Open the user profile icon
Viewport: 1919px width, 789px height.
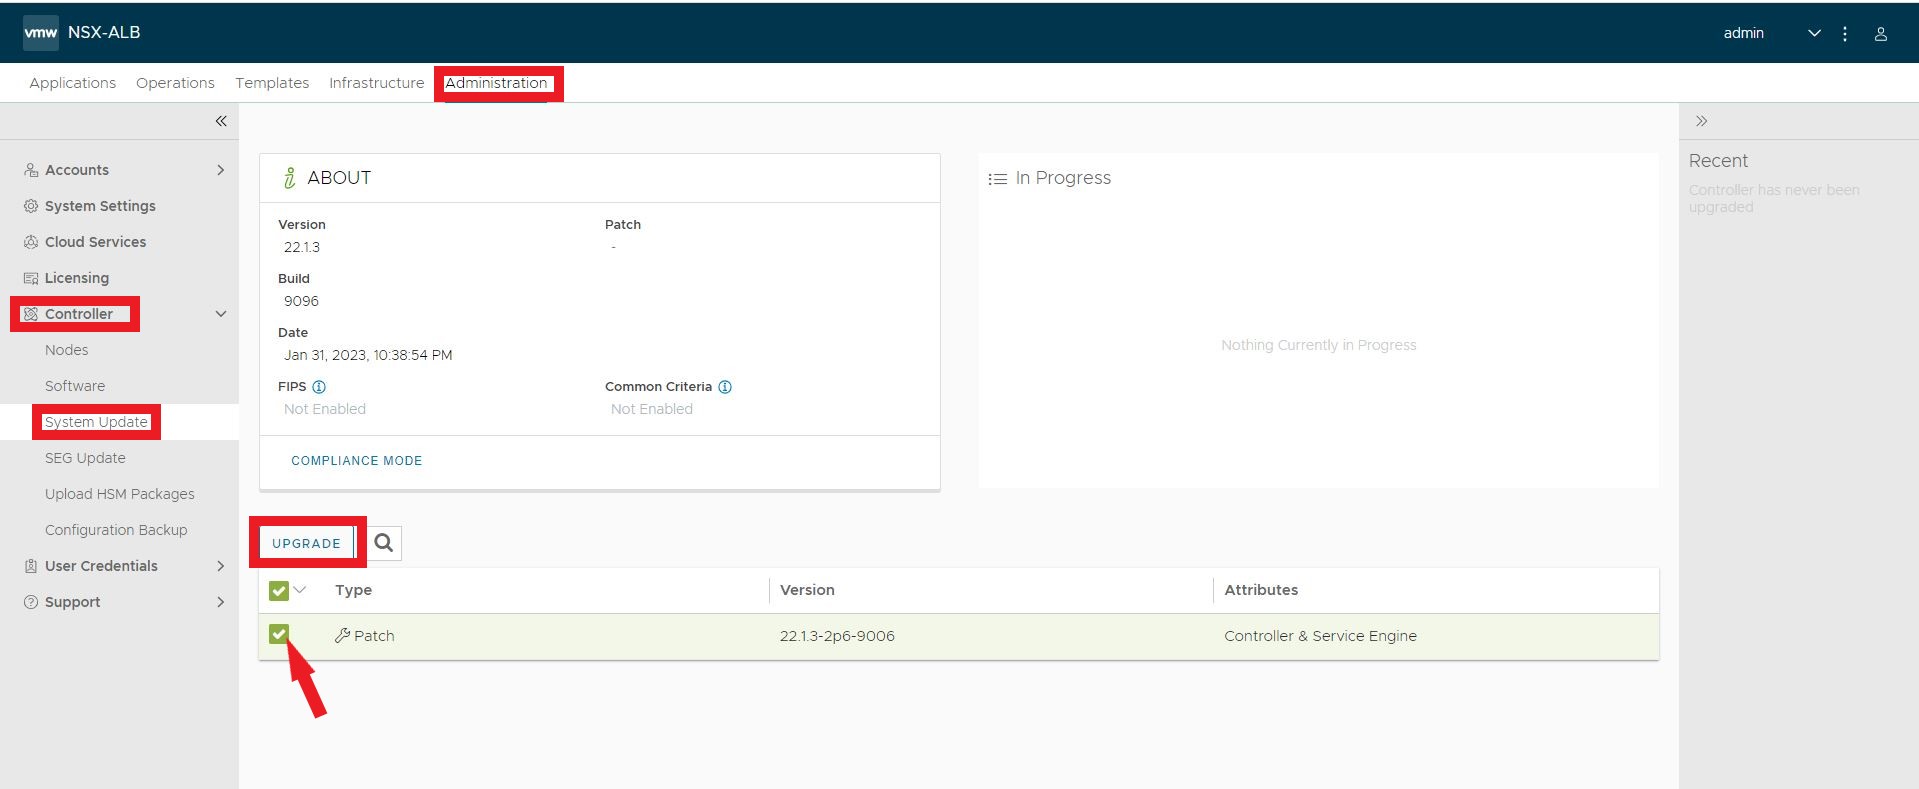point(1881,34)
